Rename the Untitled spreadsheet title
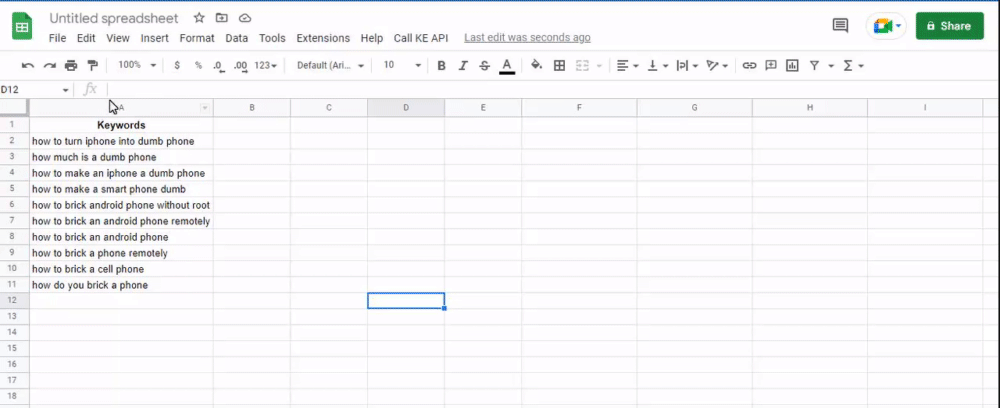Screen dimensions: 1000x408 (x=114, y=18)
